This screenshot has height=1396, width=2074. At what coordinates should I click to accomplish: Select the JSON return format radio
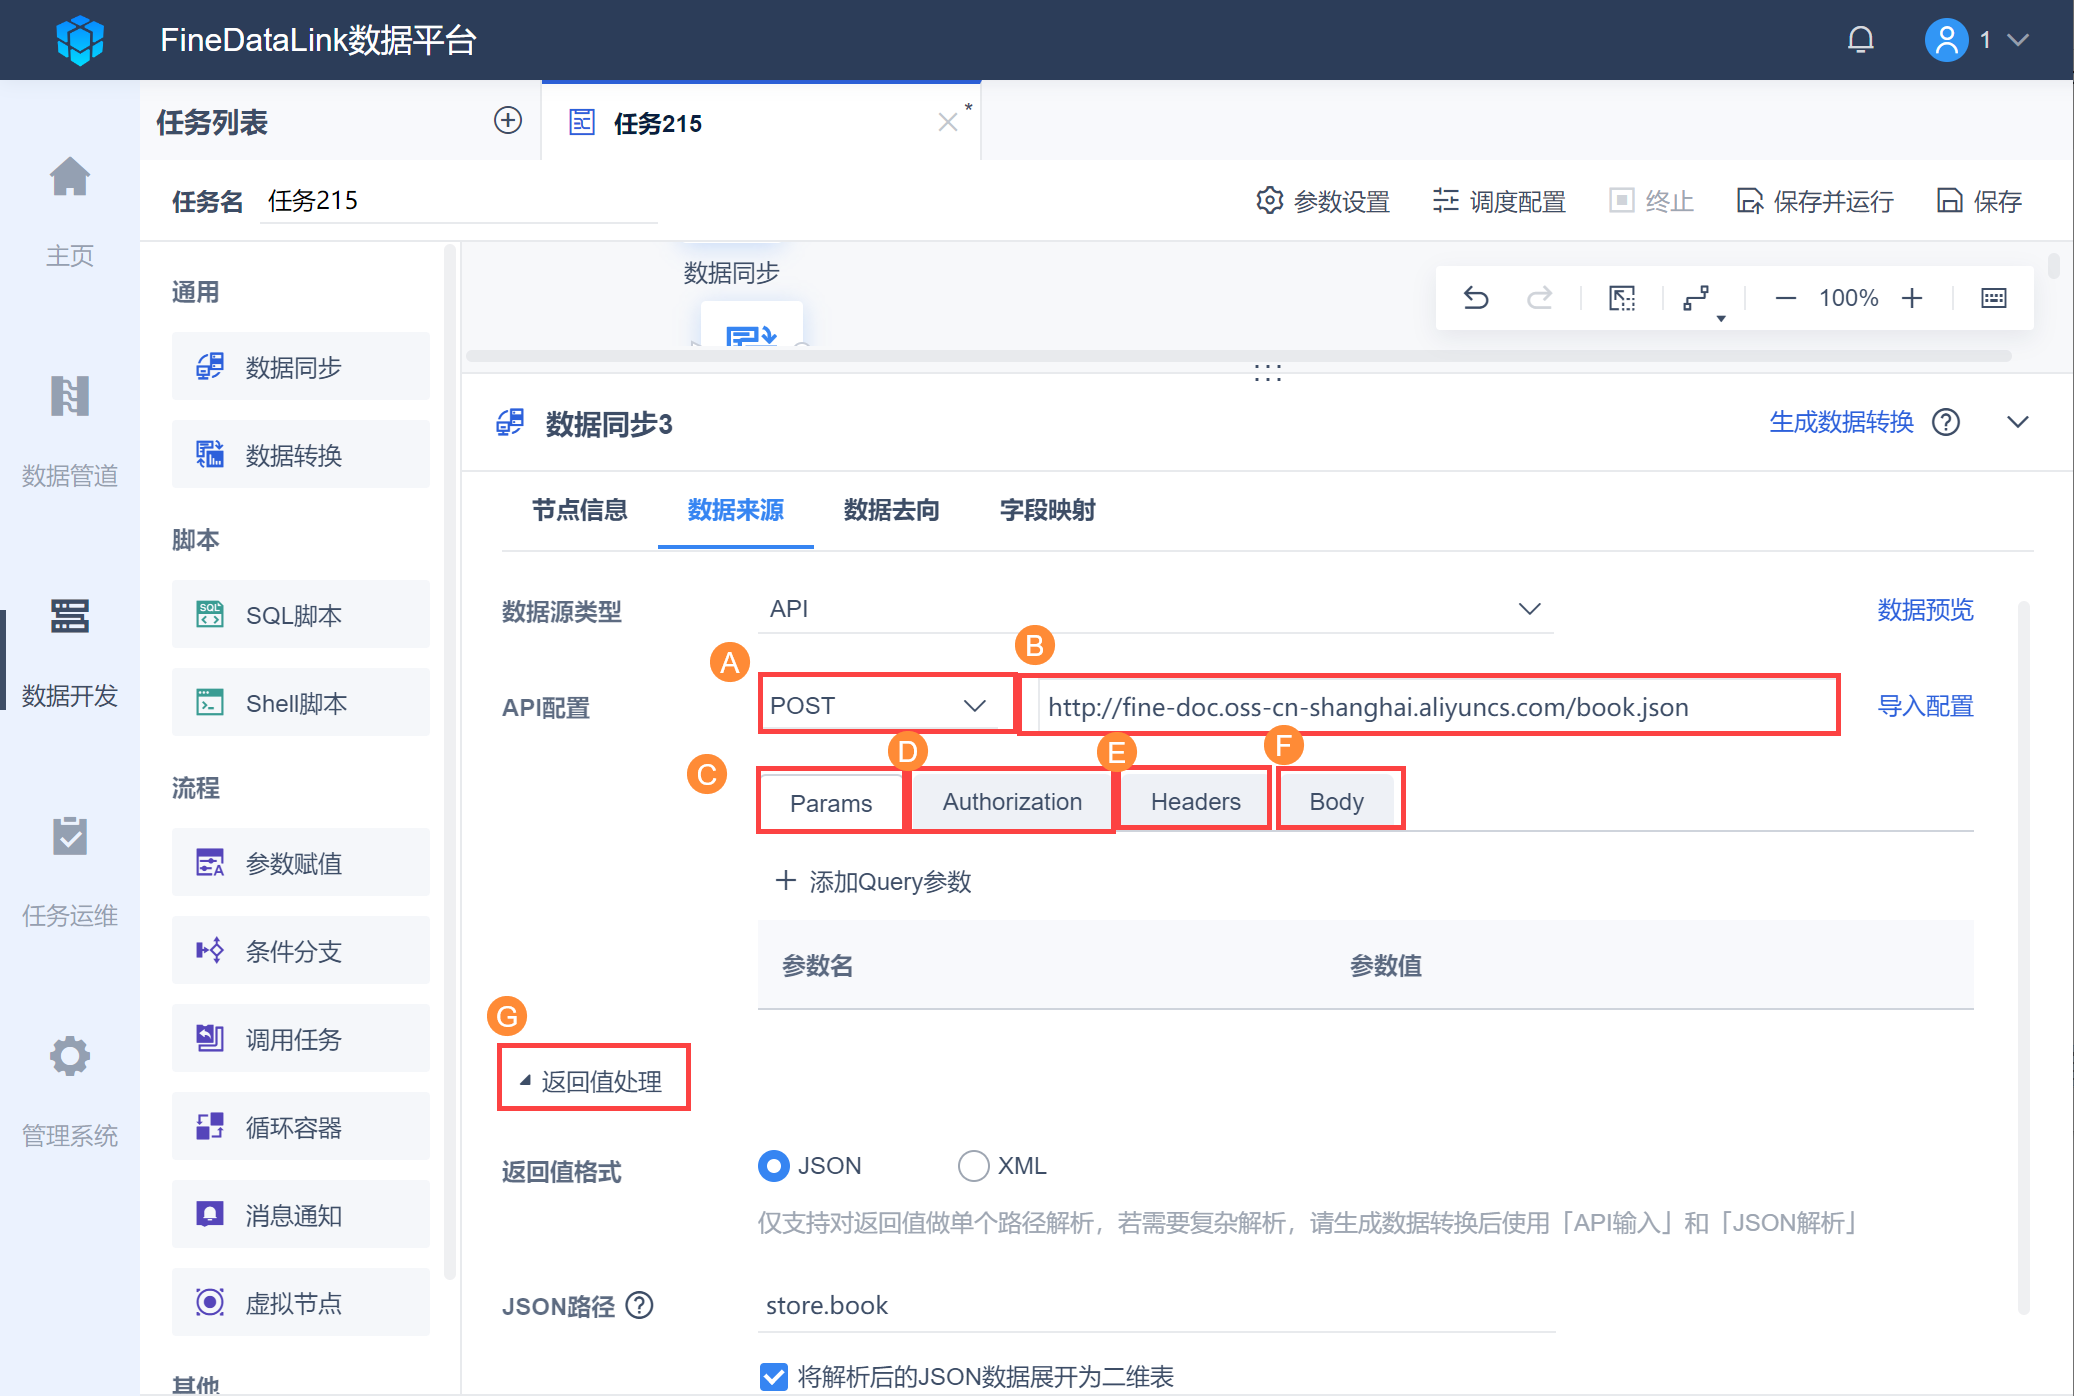(x=773, y=1166)
